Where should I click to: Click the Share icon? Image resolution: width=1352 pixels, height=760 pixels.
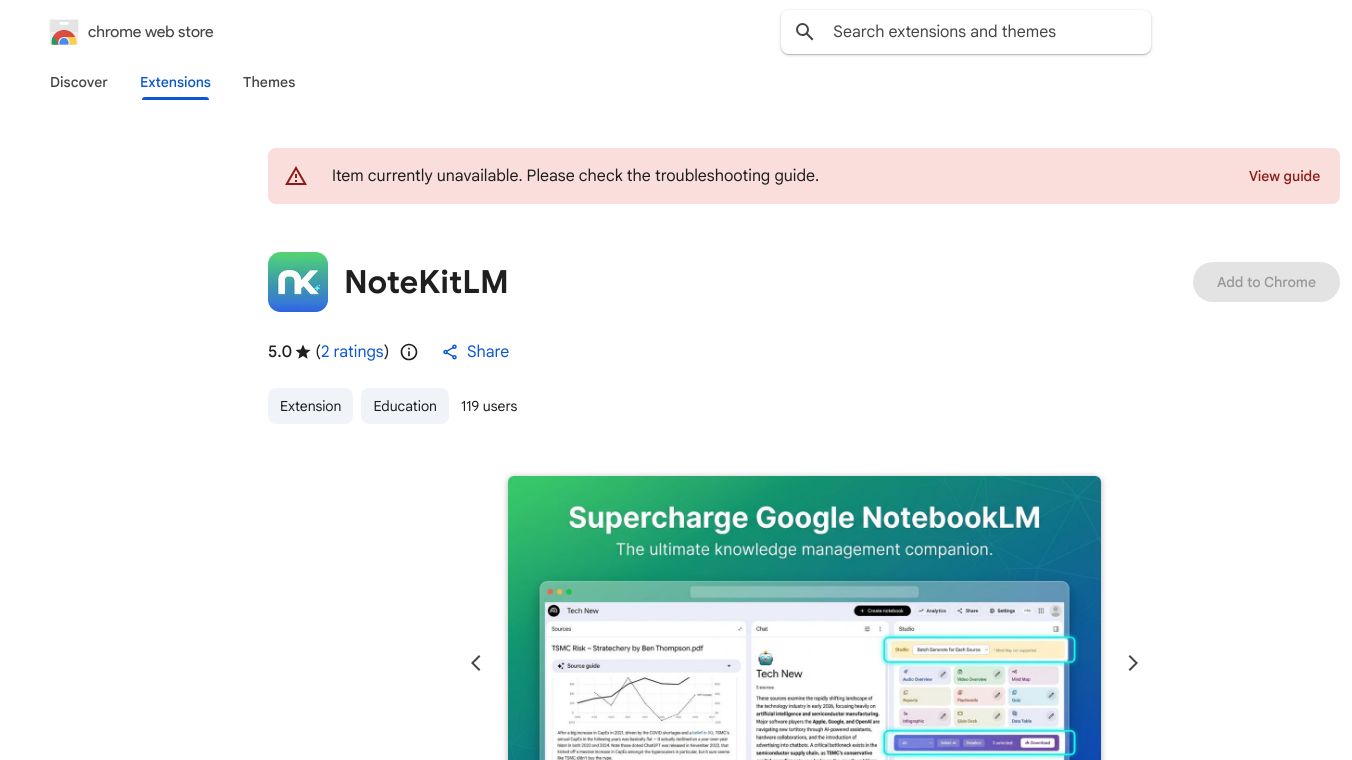point(450,351)
